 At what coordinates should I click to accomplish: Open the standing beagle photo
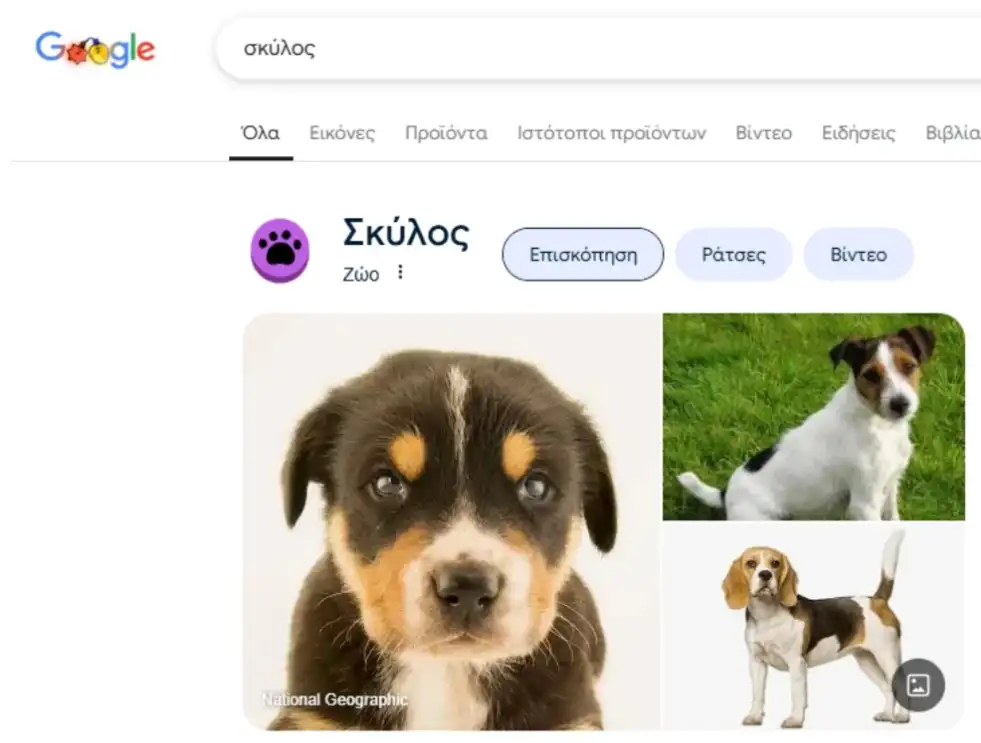pyautogui.click(x=814, y=627)
